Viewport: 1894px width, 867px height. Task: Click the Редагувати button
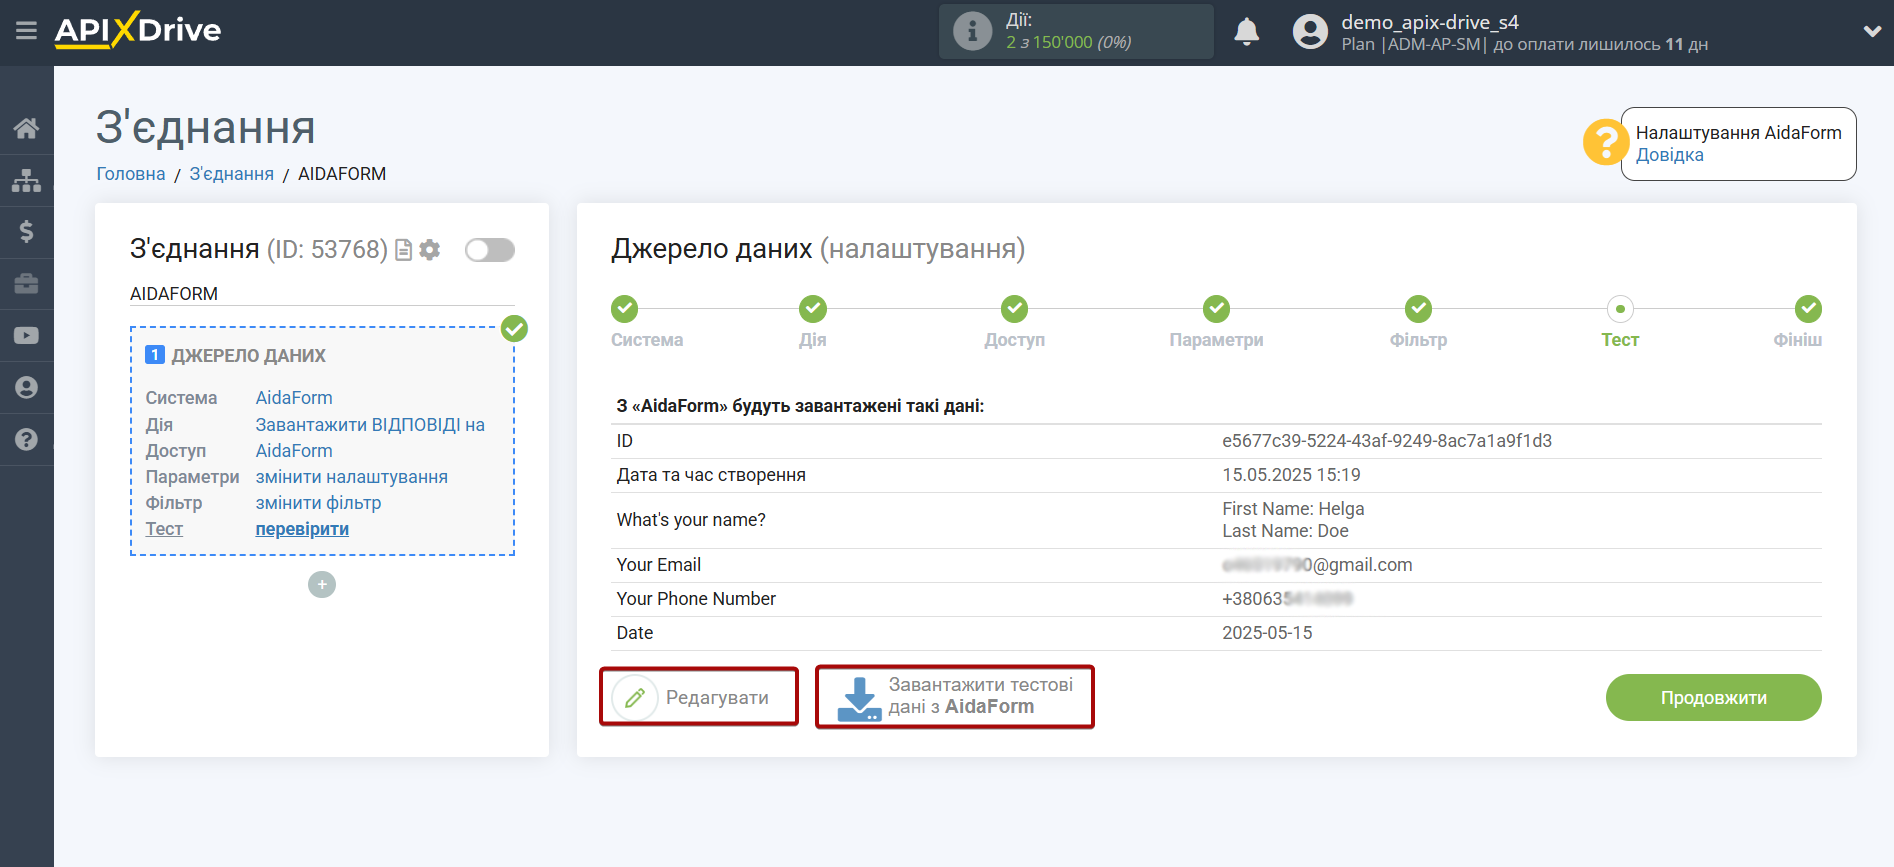(699, 697)
